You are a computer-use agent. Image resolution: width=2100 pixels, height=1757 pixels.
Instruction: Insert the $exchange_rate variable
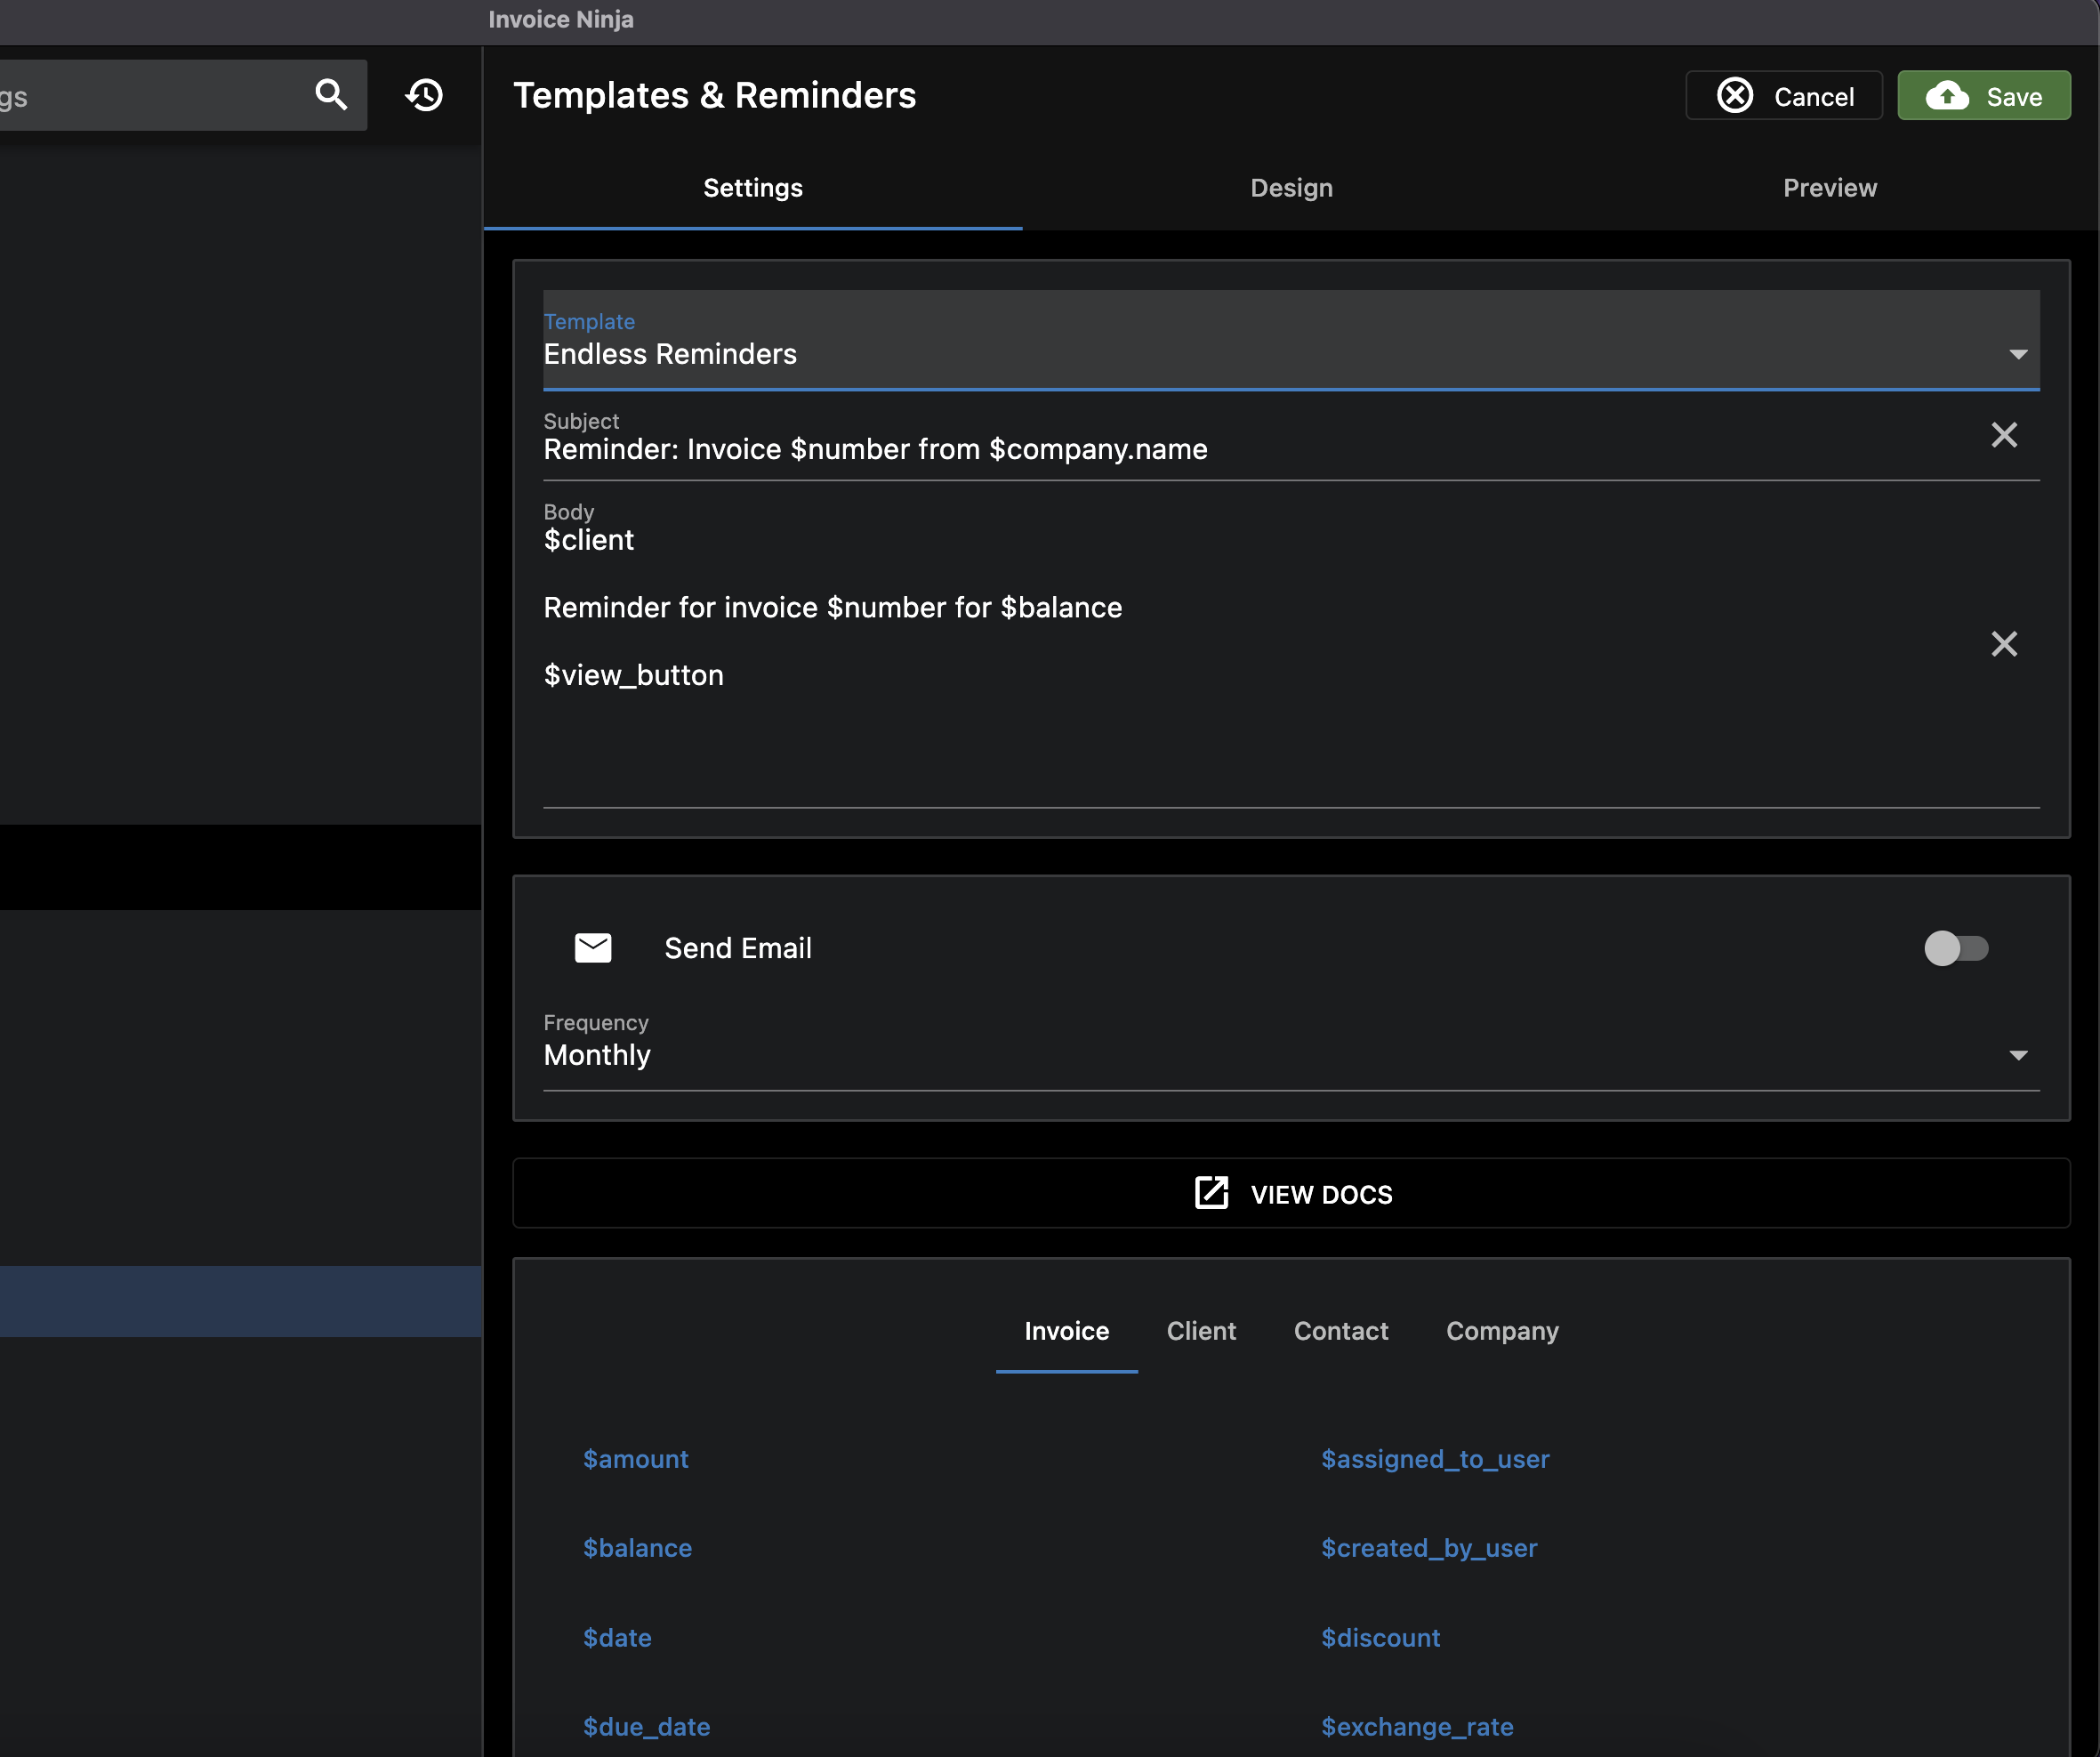coord(1417,1727)
